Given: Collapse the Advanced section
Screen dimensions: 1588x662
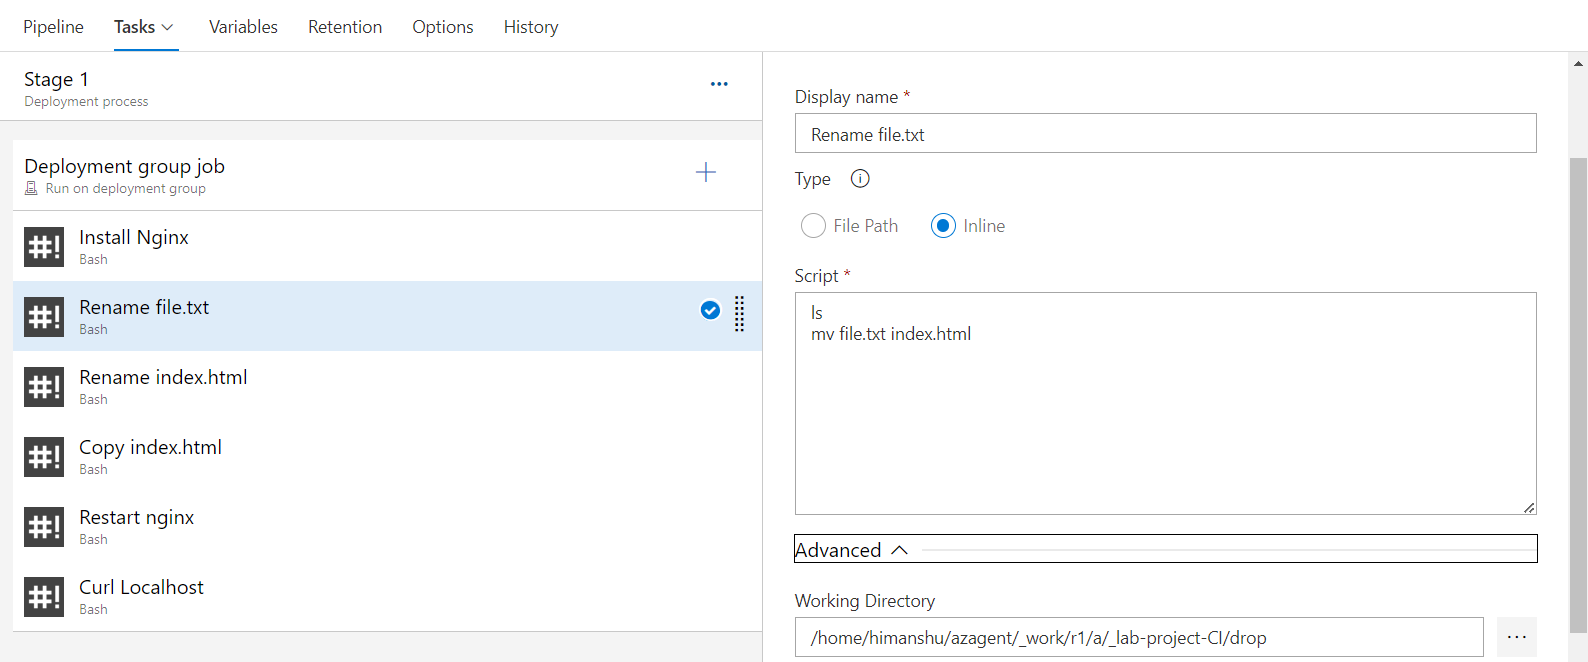Looking at the screenshot, I should click(852, 550).
